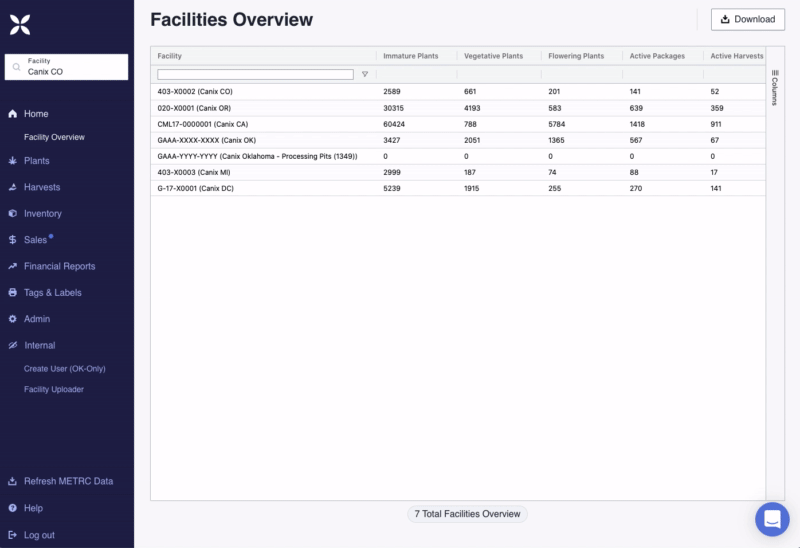
Task: Go to Facility Overview submenu
Action: point(54,137)
